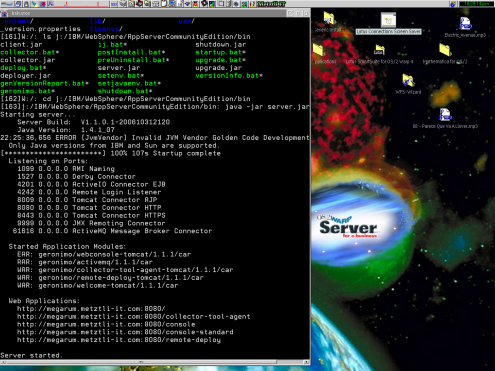This screenshot has width=495, height=371.
Task: Click the '1527 0.0.0.0 Derby Connector' line
Action: [x=76, y=177]
